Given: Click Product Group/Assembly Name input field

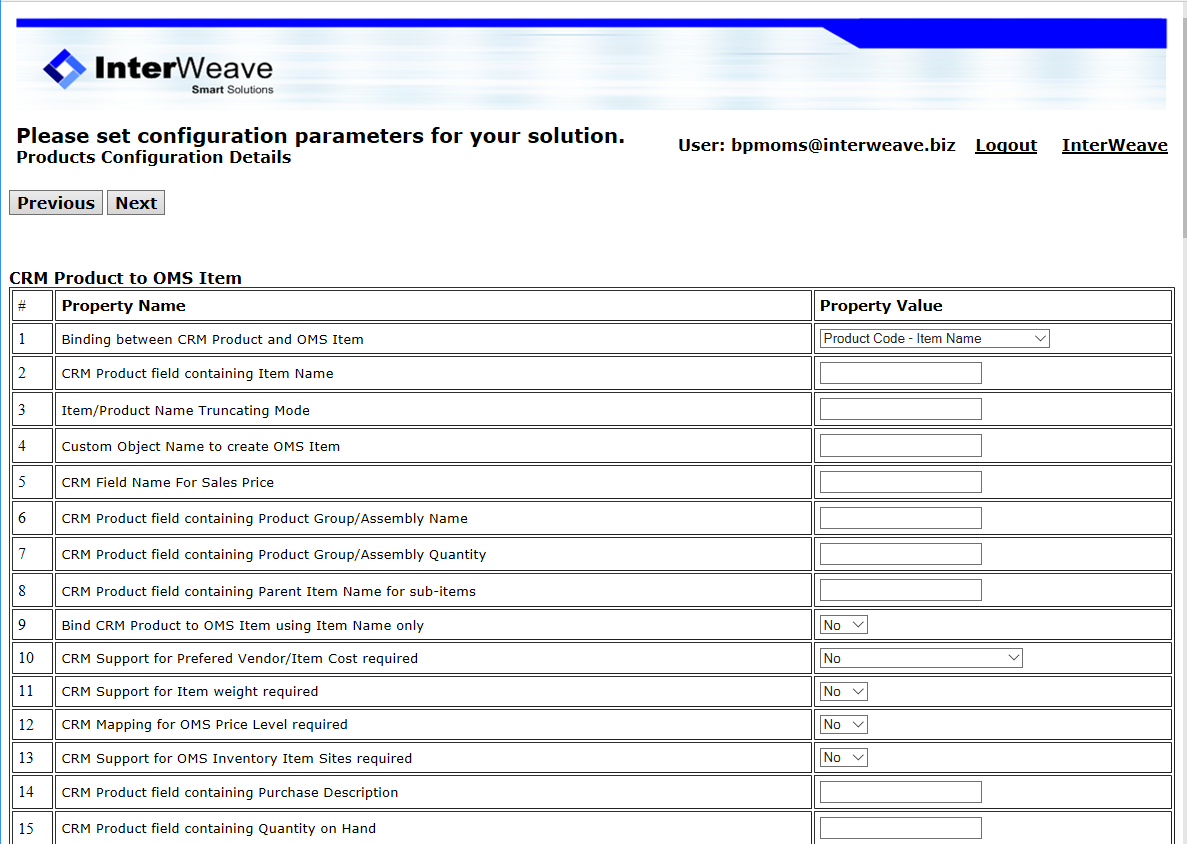Looking at the screenshot, I should click(x=900, y=518).
